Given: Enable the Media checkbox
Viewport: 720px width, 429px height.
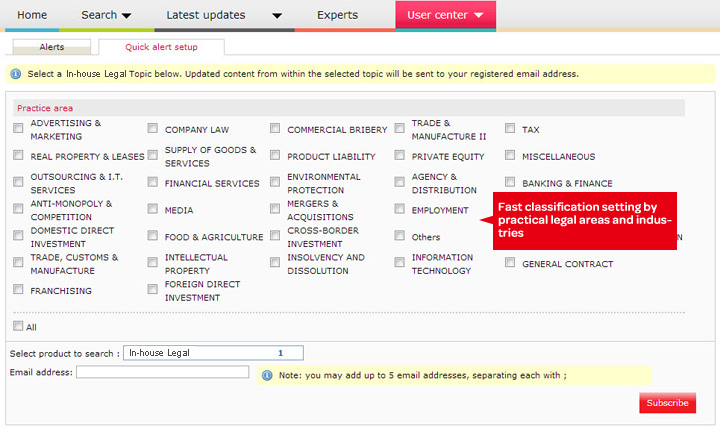Looking at the screenshot, I should coord(152,209).
